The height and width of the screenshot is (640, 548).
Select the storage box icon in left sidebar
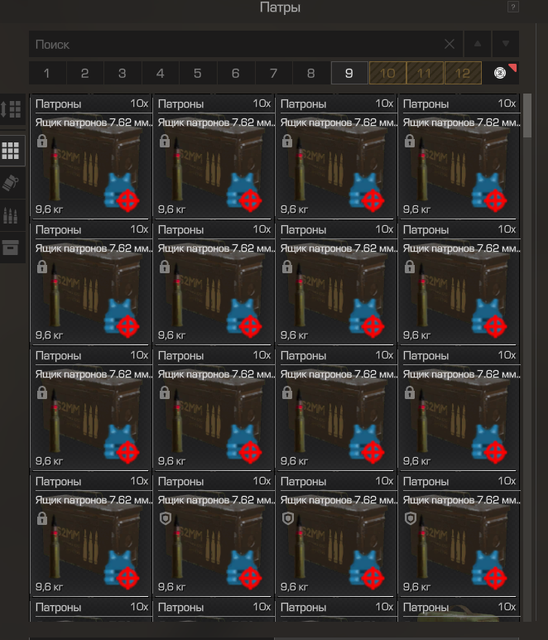pyautogui.click(x=10, y=247)
